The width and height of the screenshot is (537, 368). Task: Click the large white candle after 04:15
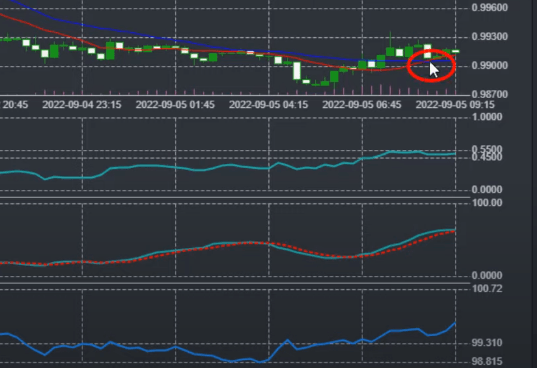297,71
